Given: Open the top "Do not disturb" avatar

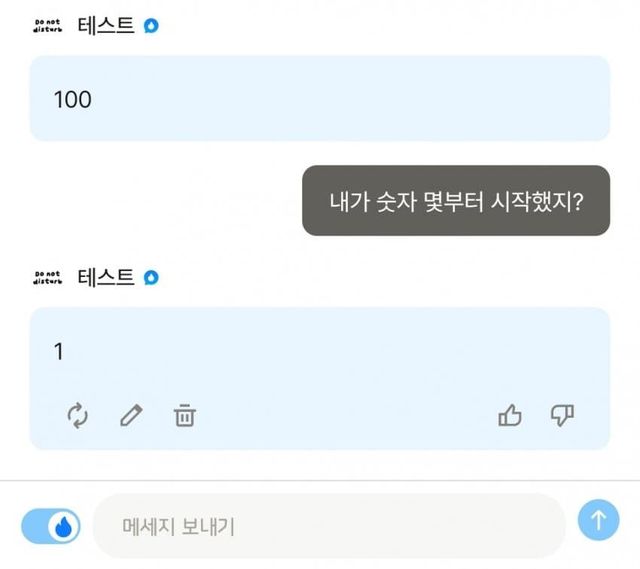Looking at the screenshot, I should coord(48,25).
